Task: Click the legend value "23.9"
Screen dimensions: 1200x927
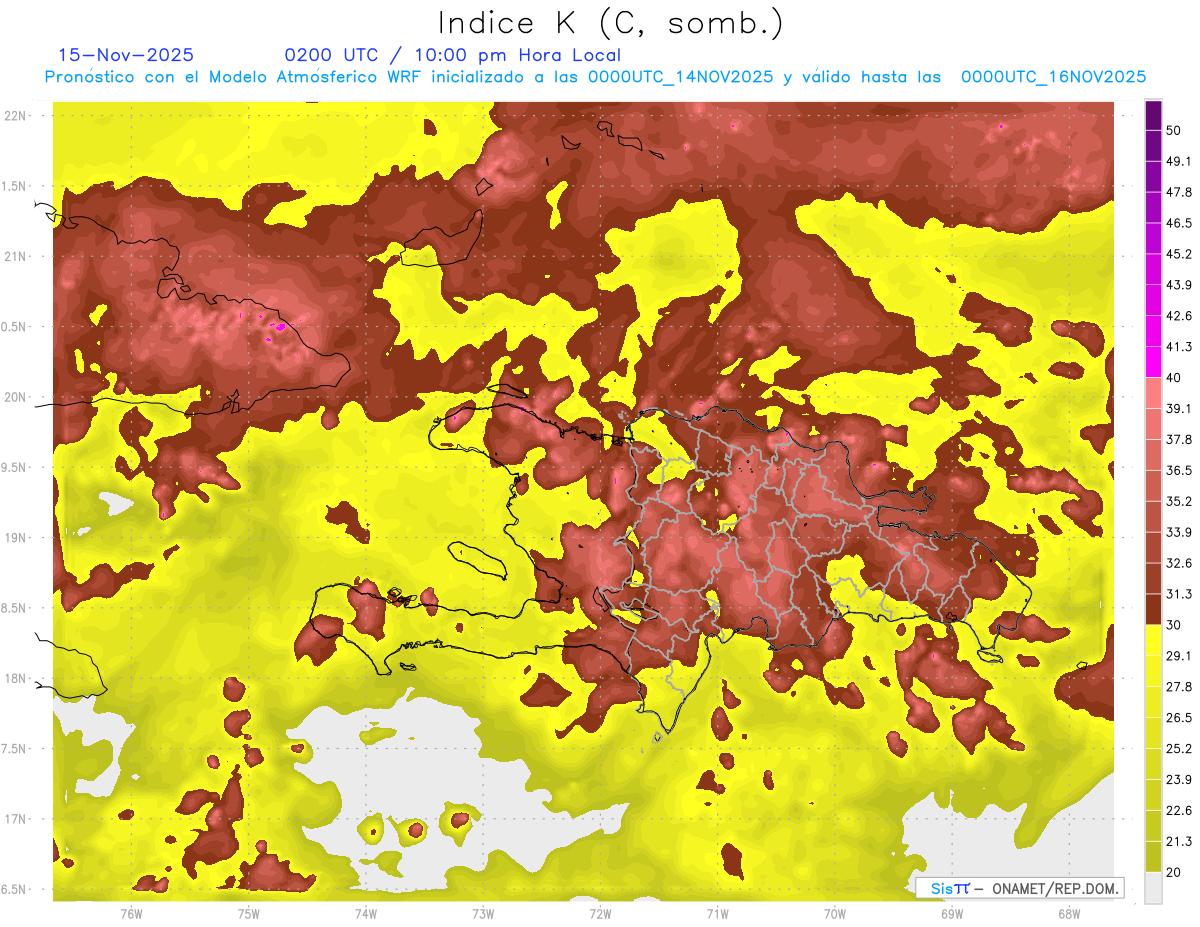Action: click(1179, 780)
